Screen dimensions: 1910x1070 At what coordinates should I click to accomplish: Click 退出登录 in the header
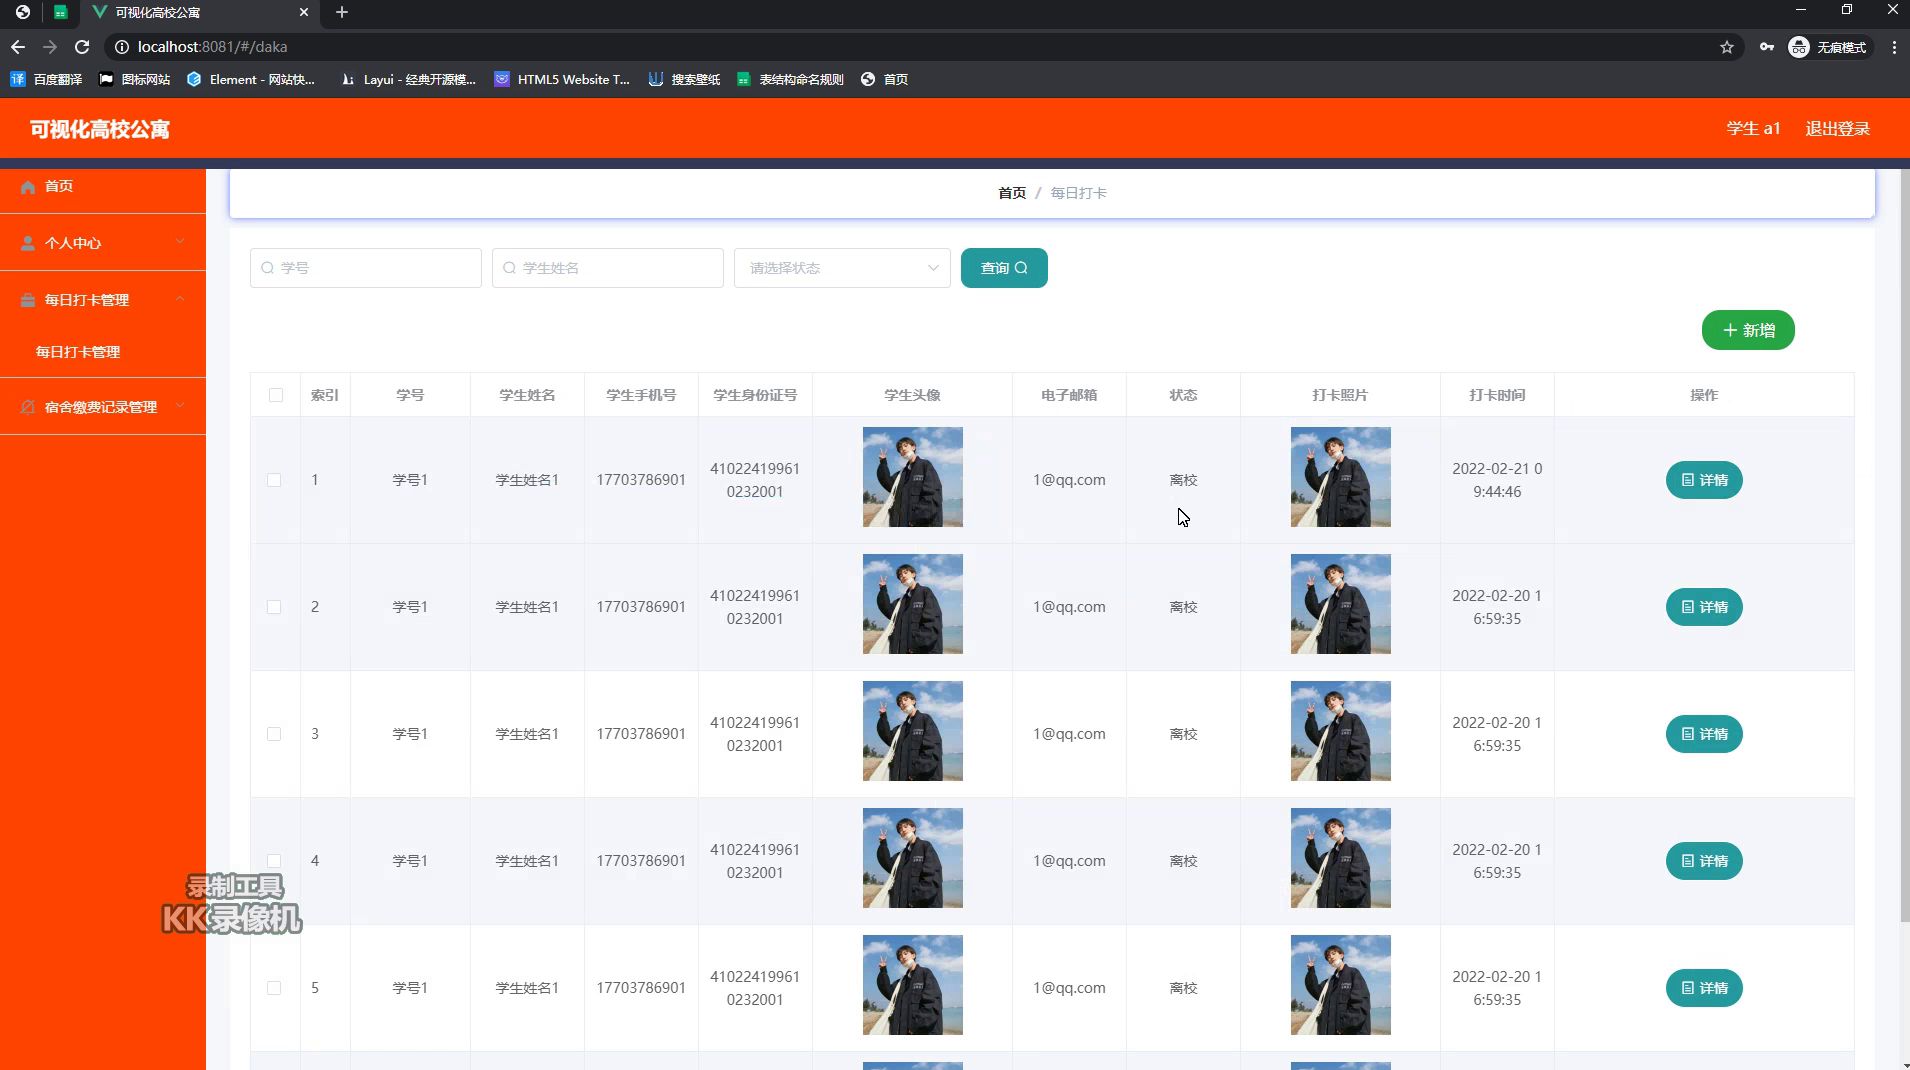coord(1837,129)
